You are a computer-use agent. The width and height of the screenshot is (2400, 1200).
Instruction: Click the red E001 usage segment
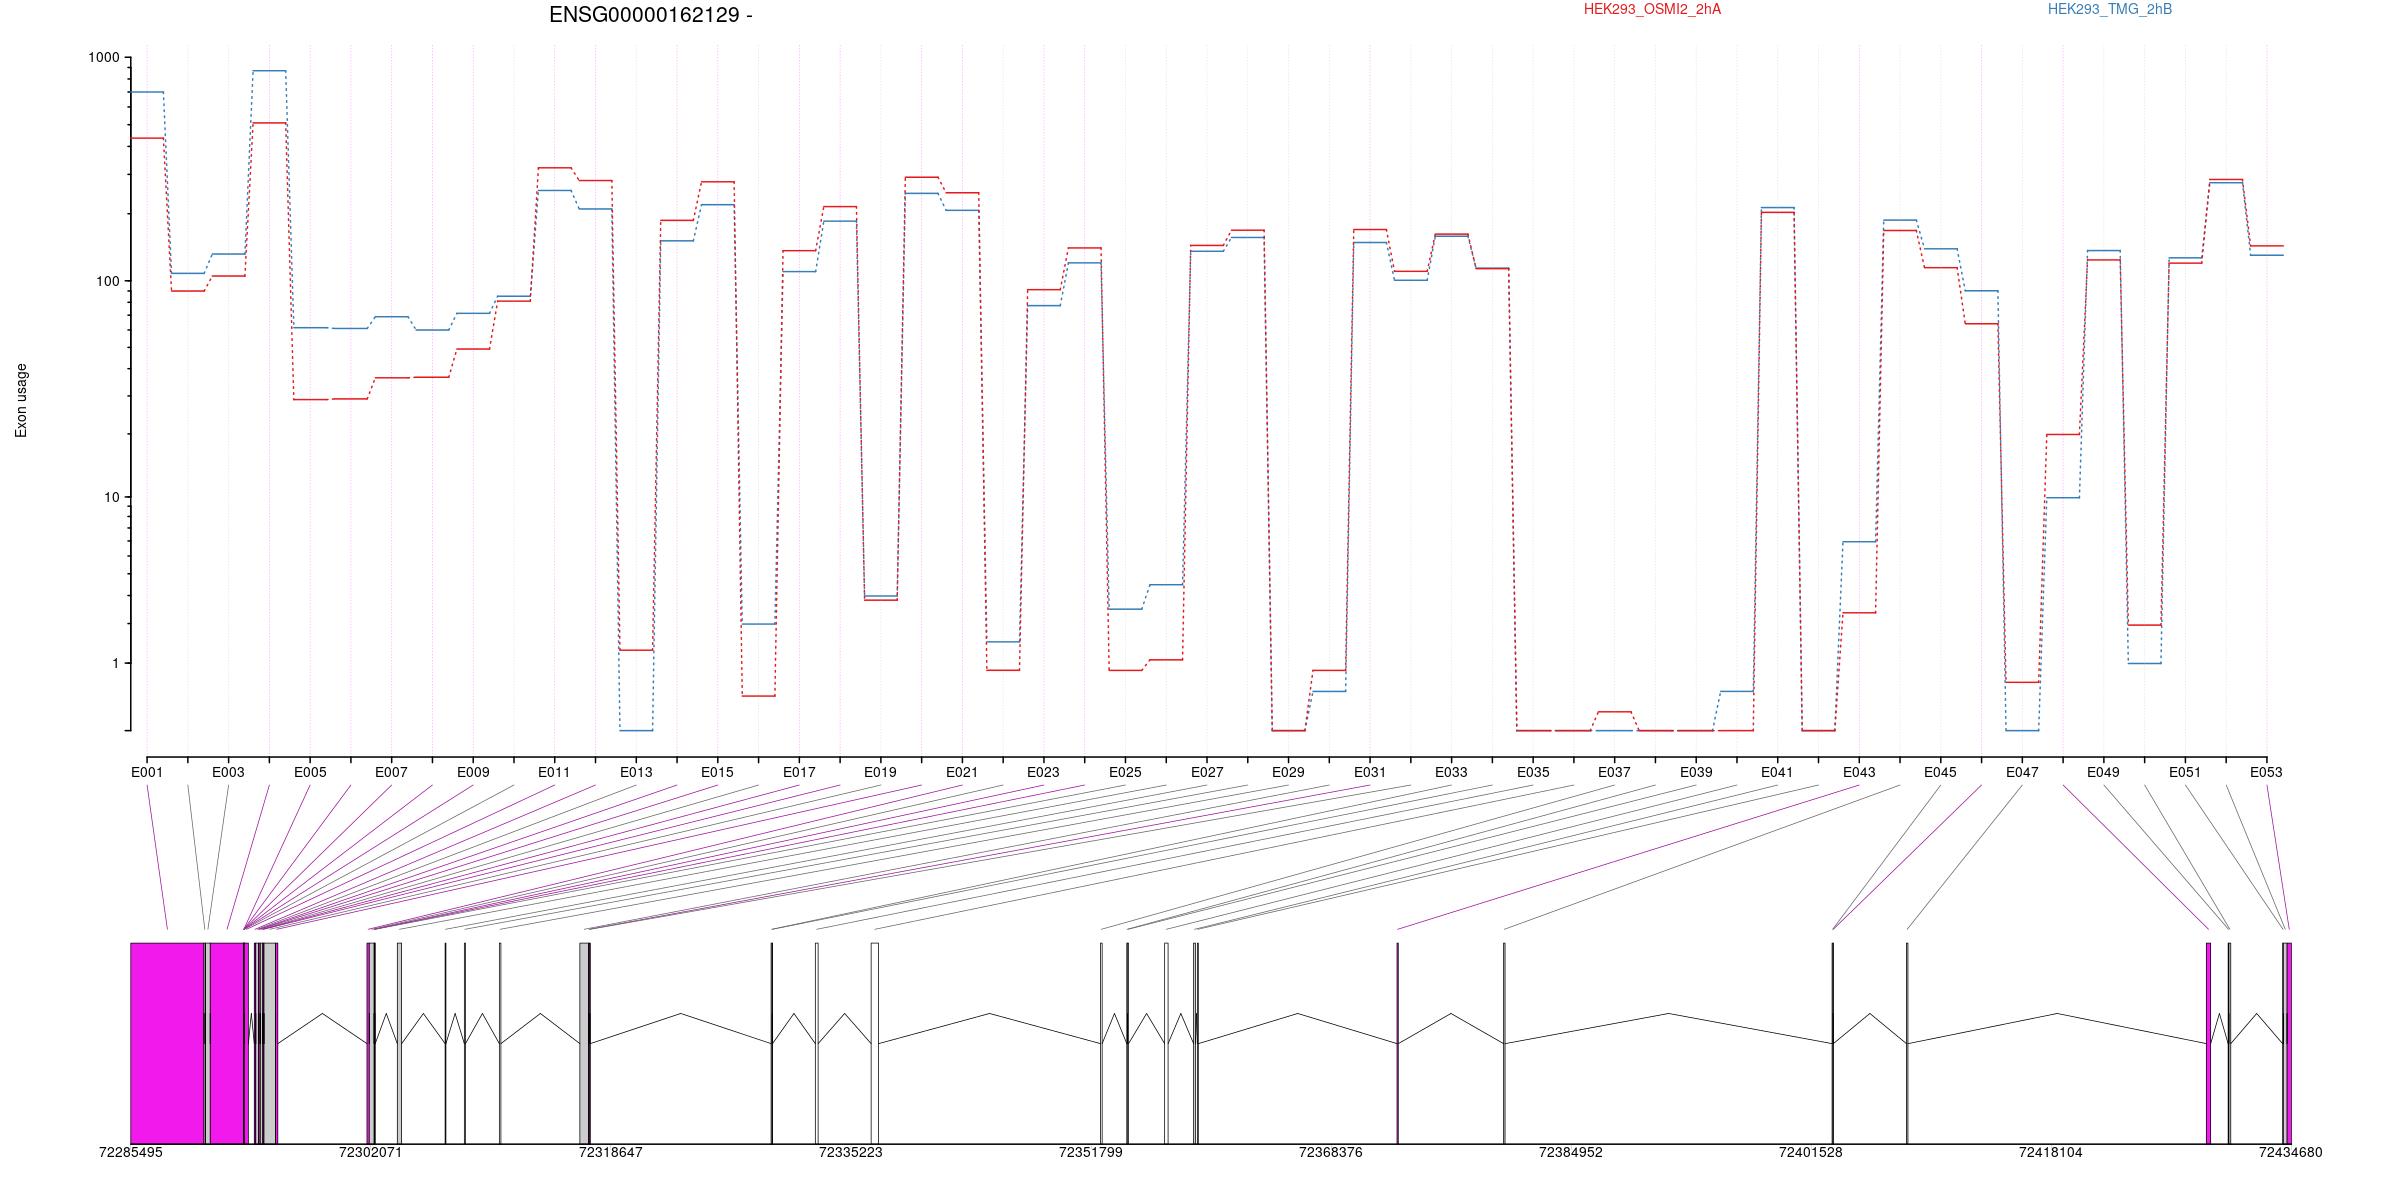[x=147, y=138]
